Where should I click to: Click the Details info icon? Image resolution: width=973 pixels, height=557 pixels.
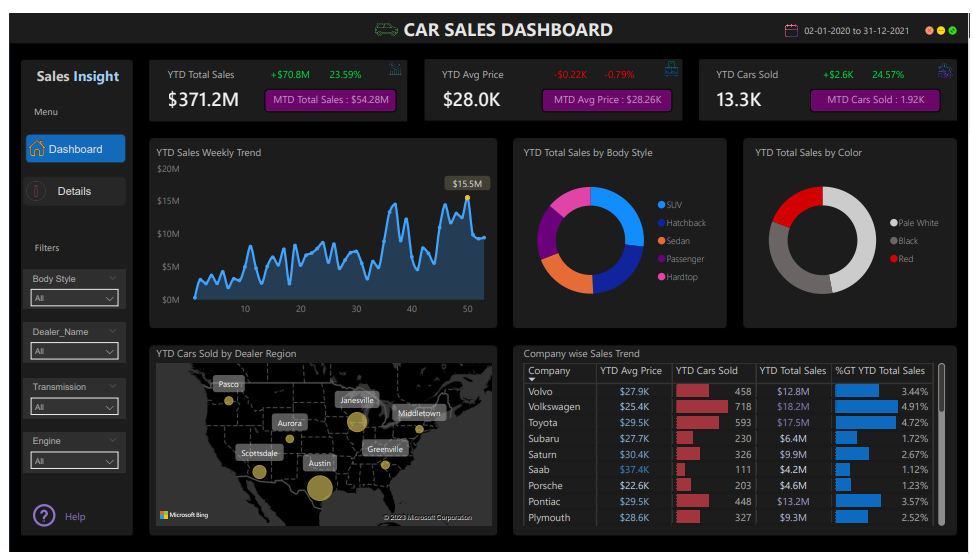(37, 191)
